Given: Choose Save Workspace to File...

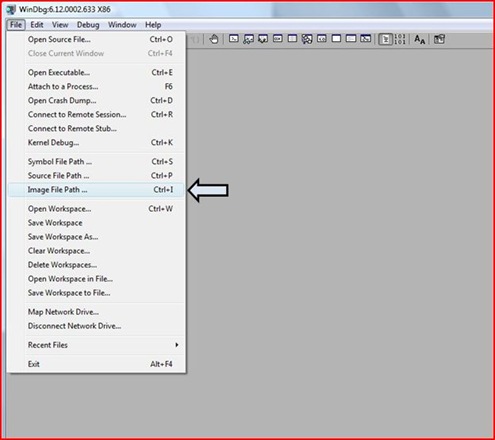Looking at the screenshot, I should click(96, 293).
